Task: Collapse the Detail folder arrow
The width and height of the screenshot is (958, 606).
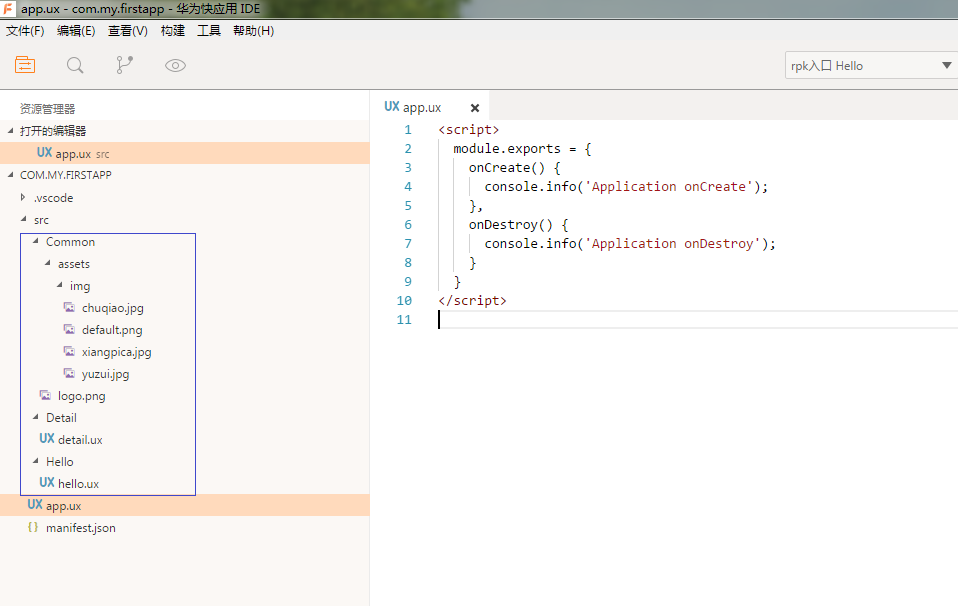Action: coord(35,417)
